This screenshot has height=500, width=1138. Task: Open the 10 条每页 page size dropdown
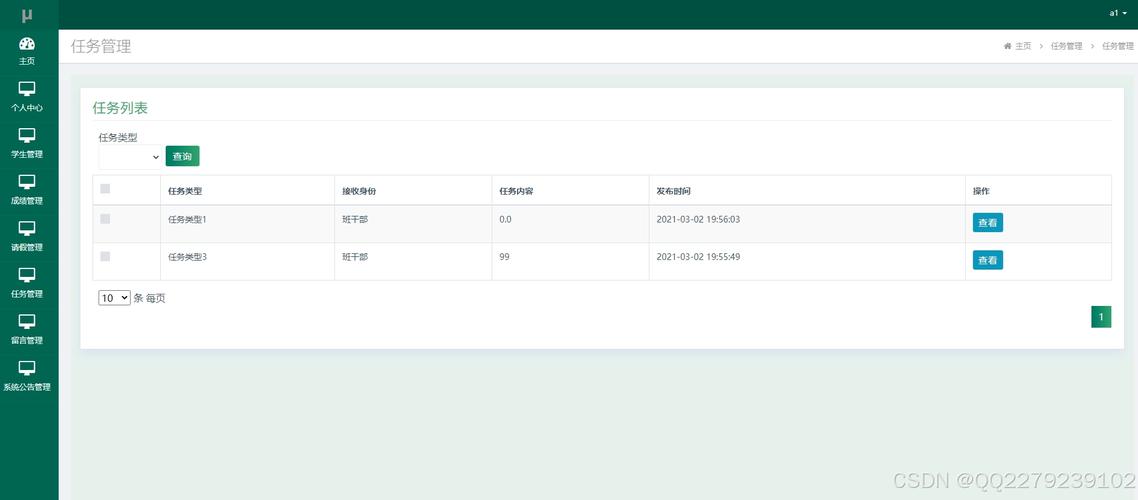click(114, 298)
